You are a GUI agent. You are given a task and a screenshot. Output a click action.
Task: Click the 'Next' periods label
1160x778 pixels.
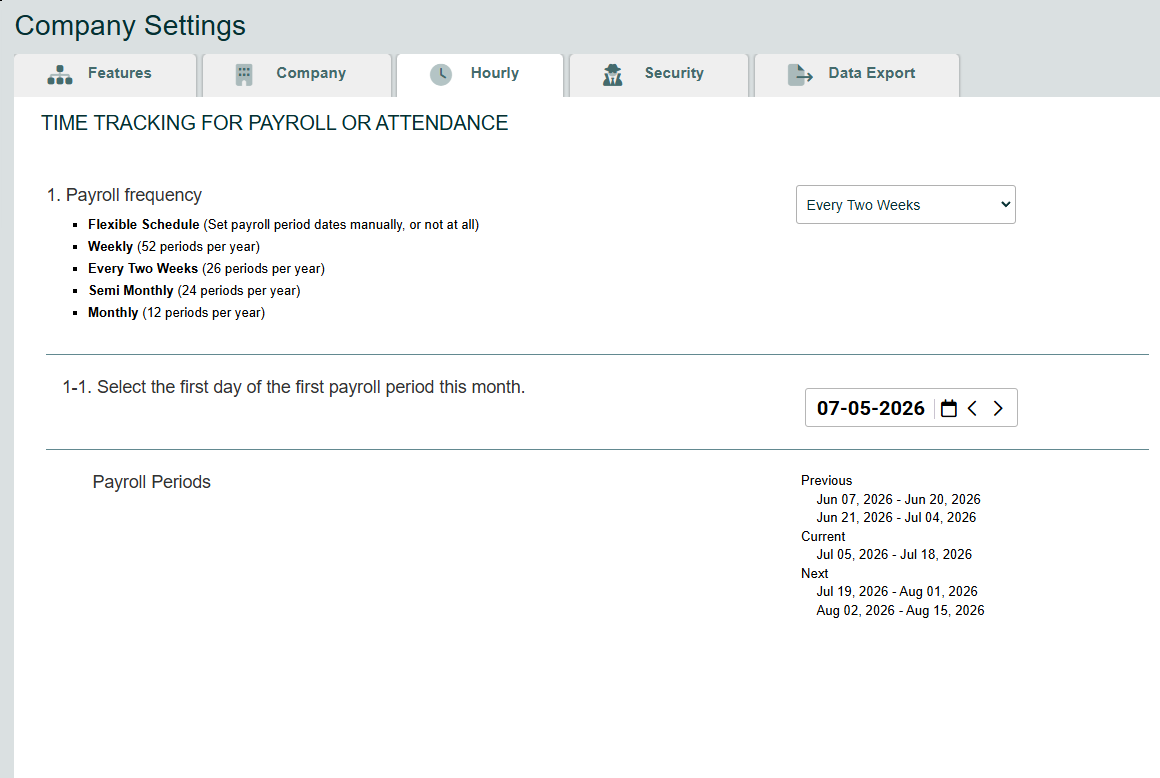pos(815,573)
